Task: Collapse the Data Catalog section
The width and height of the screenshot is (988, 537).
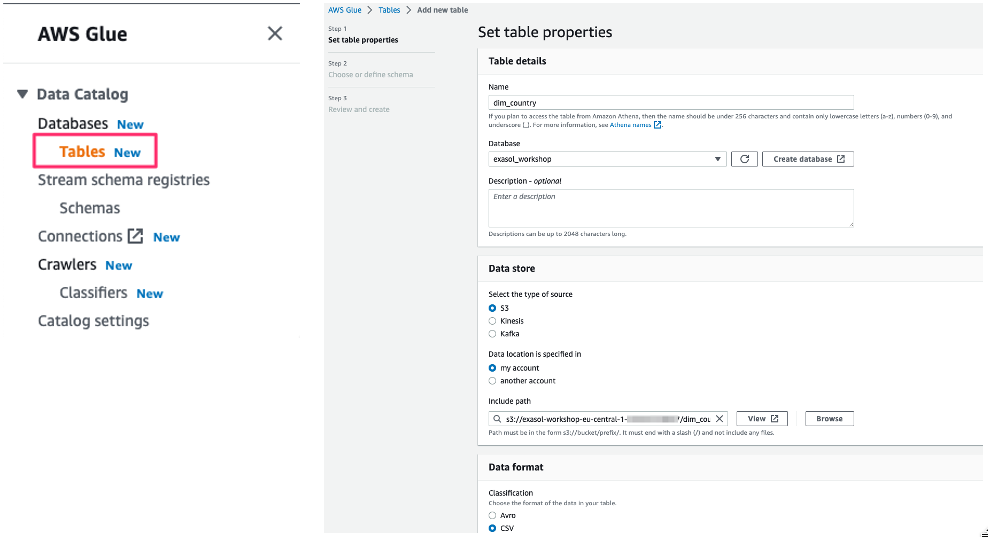Action: [22, 95]
